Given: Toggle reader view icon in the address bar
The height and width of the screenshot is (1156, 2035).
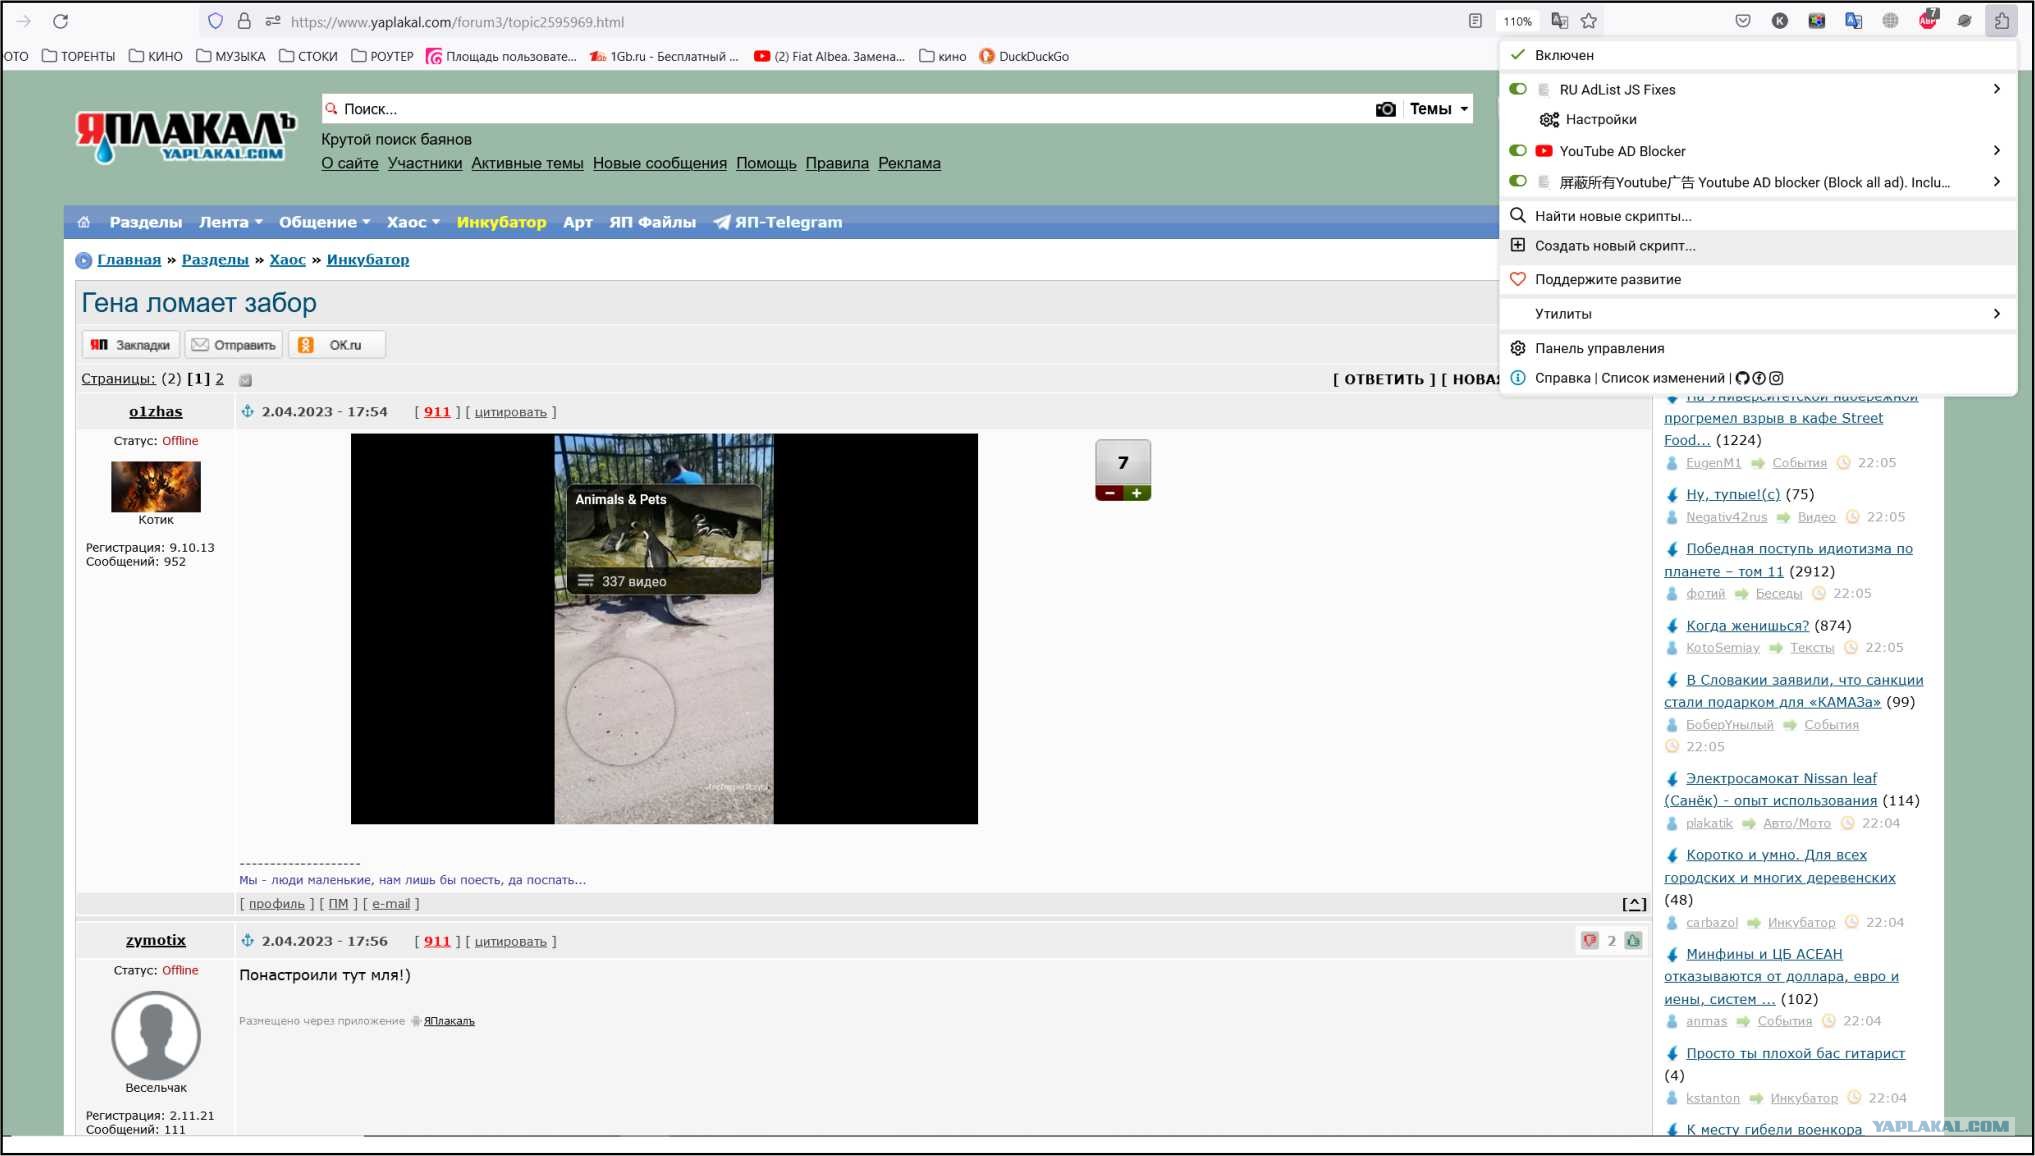Looking at the screenshot, I should [x=1475, y=21].
